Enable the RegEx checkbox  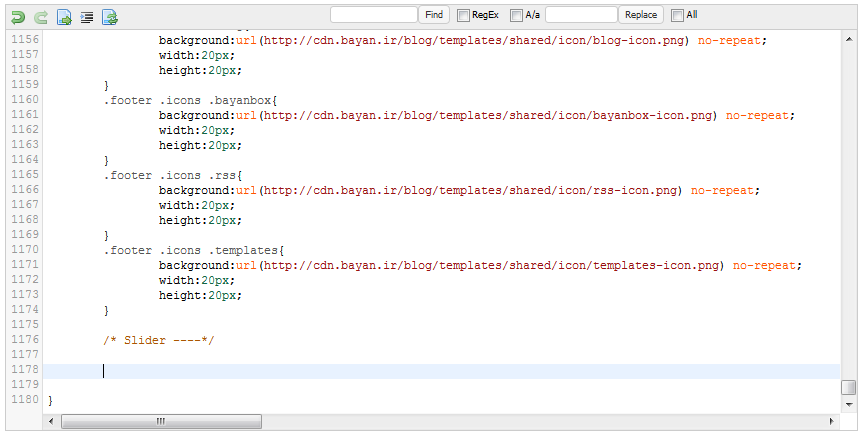[x=464, y=15]
